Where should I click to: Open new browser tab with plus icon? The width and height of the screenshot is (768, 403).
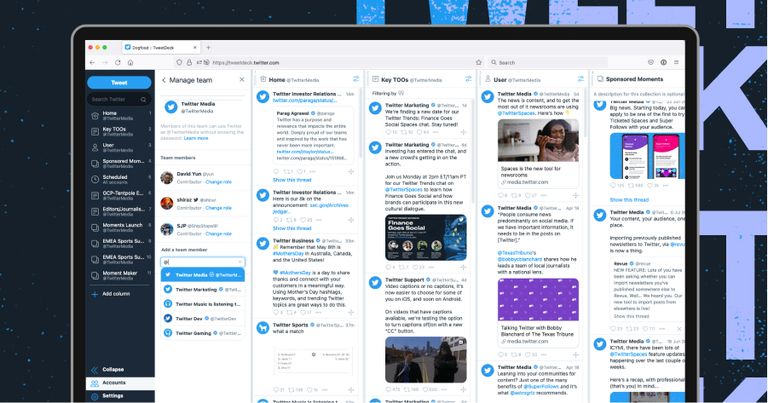click(208, 47)
